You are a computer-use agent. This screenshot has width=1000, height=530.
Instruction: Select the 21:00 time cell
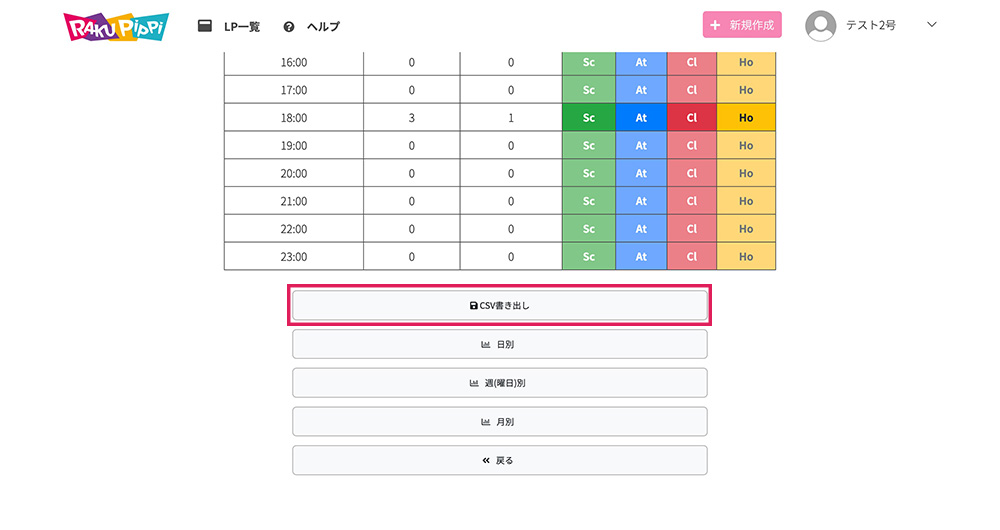[x=294, y=201]
